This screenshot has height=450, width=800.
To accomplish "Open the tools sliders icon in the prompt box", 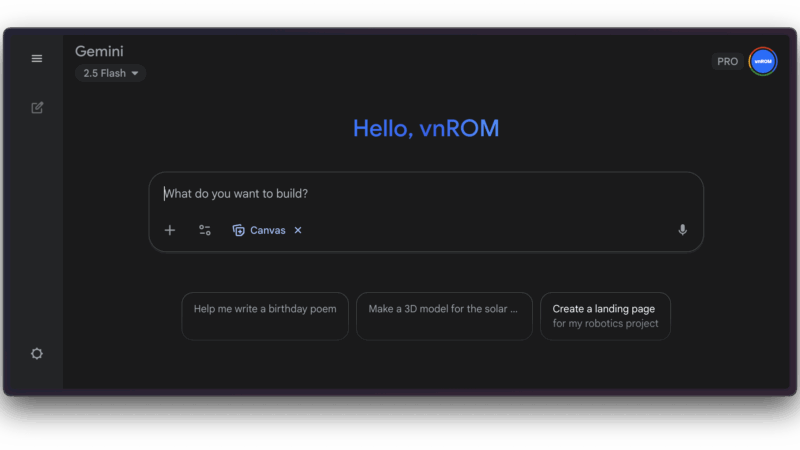I will pos(205,230).
